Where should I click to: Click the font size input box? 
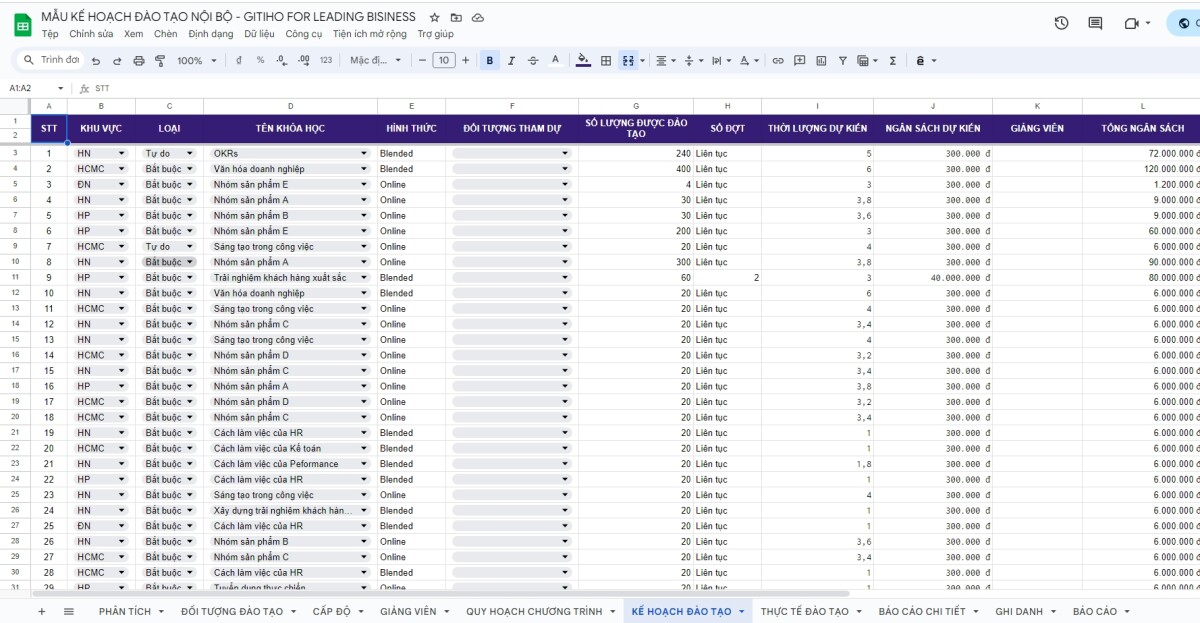[444, 61]
